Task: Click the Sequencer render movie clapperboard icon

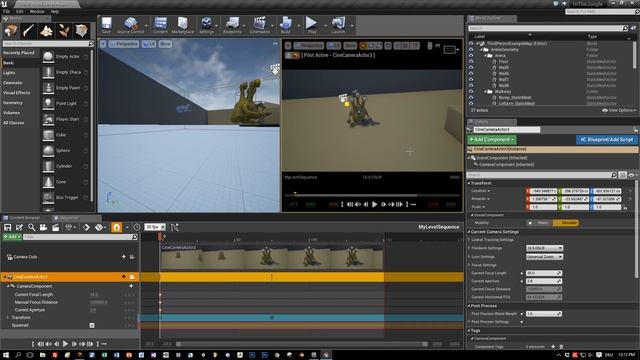Action: pyautogui.click(x=55, y=227)
